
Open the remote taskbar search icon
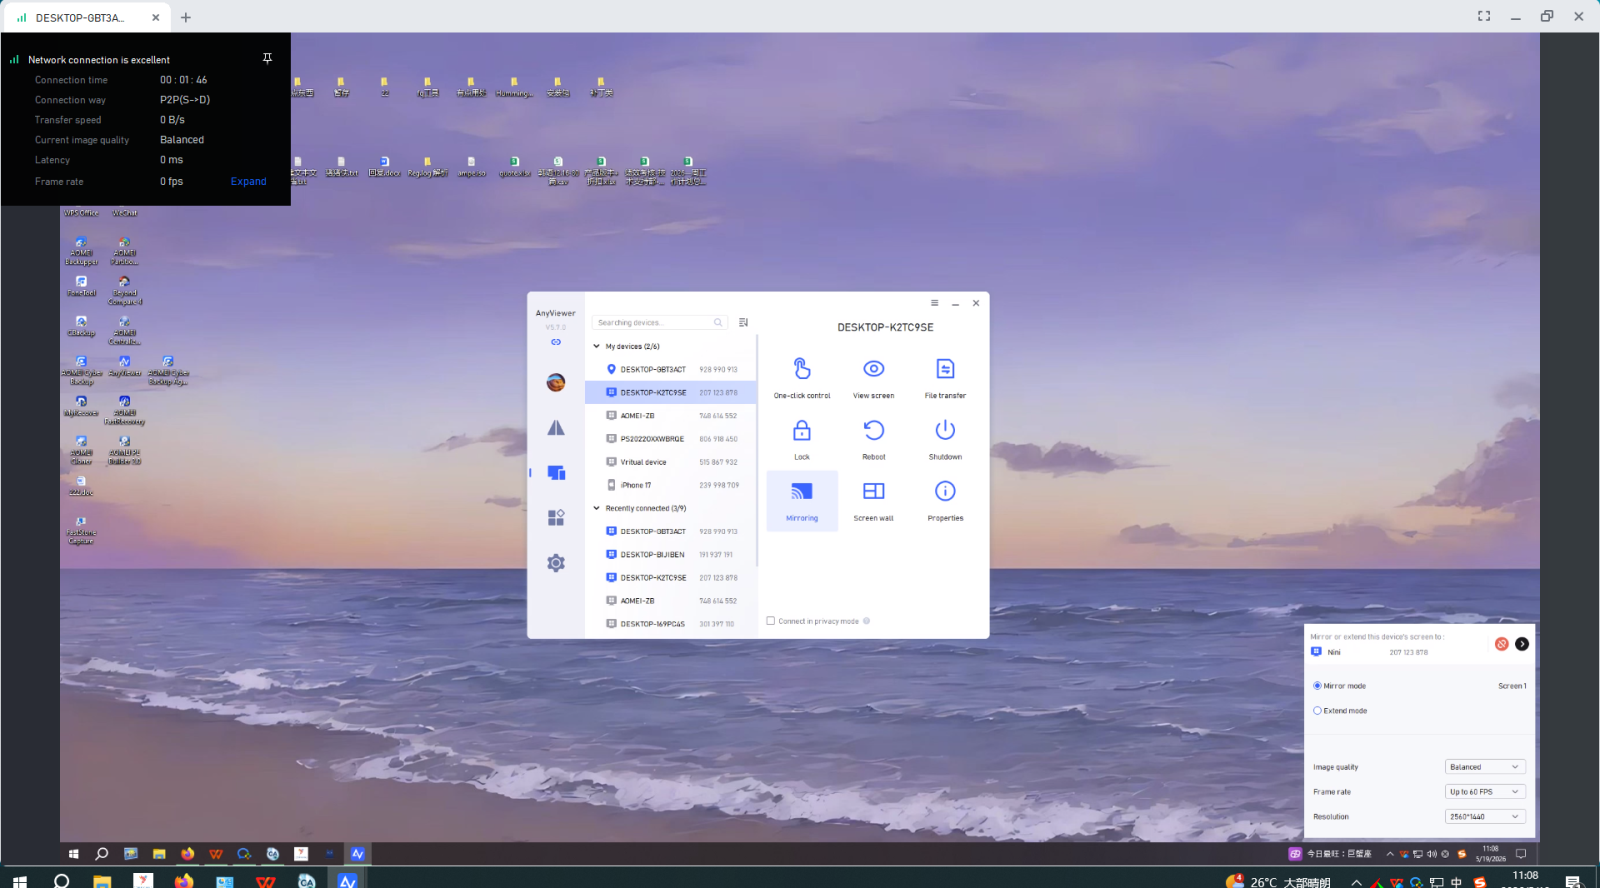(101, 854)
